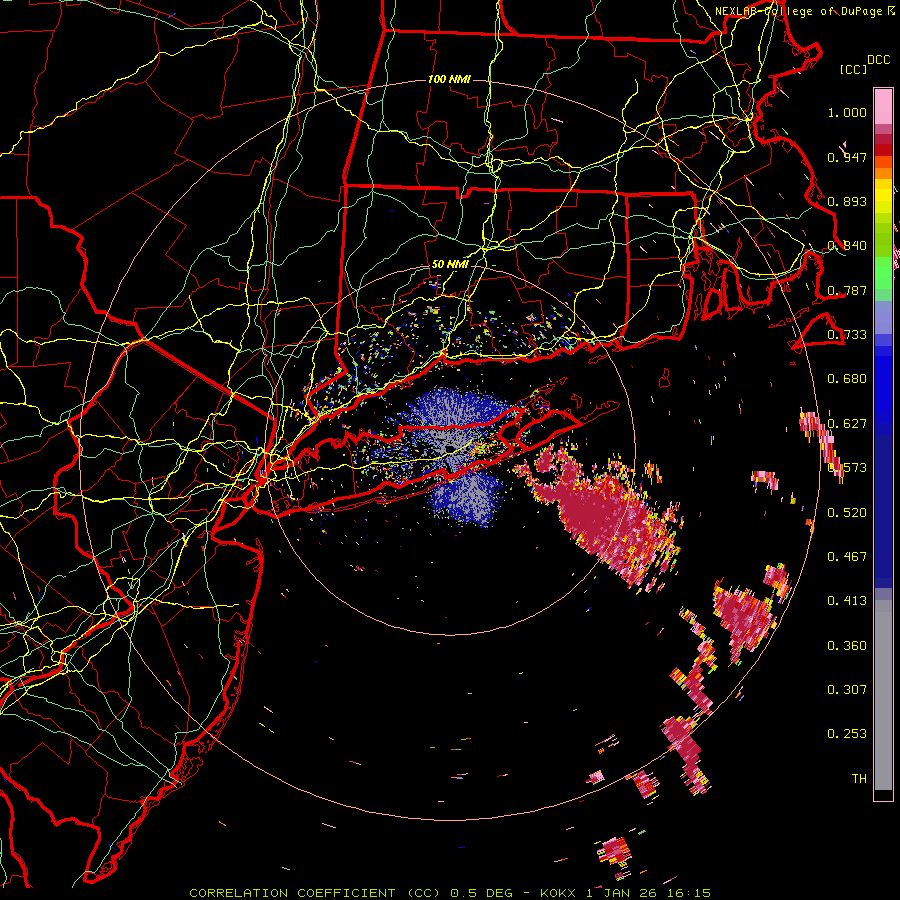The image size is (900, 900).
Task: Click the CORRELATION COEFFICIENT (CC) caption text
Action: coord(315,893)
